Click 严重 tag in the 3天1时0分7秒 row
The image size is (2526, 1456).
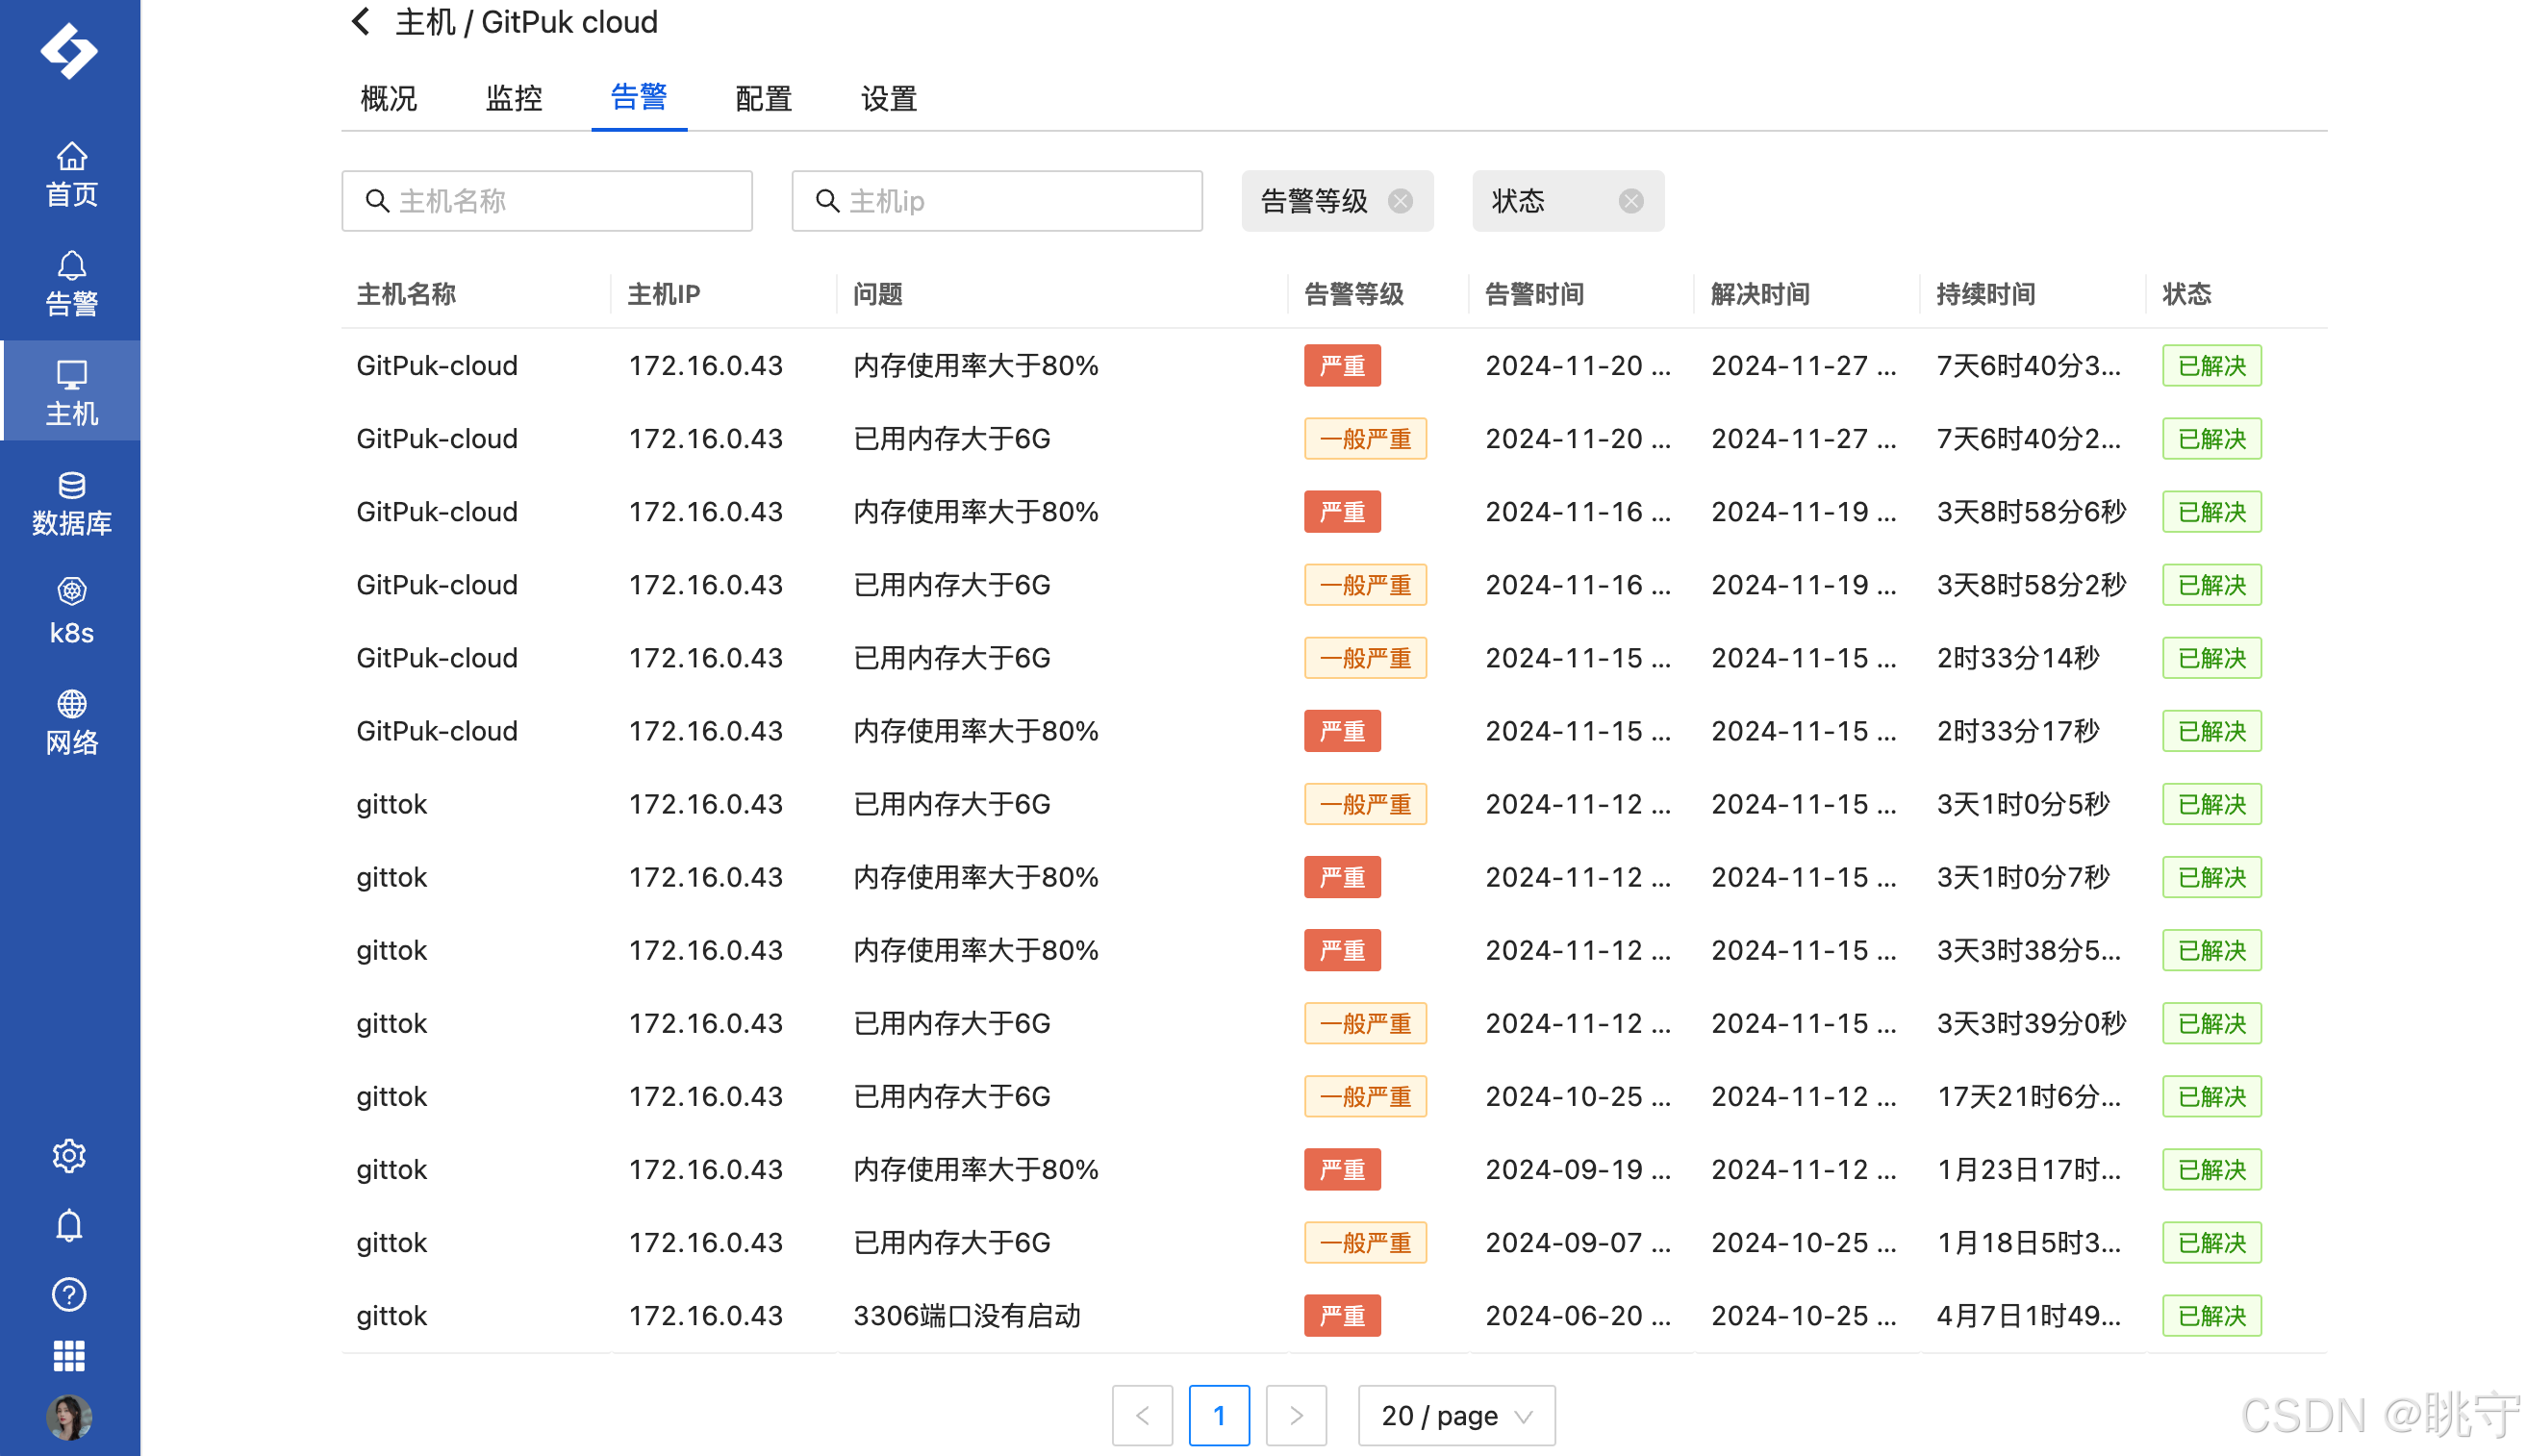click(1342, 876)
